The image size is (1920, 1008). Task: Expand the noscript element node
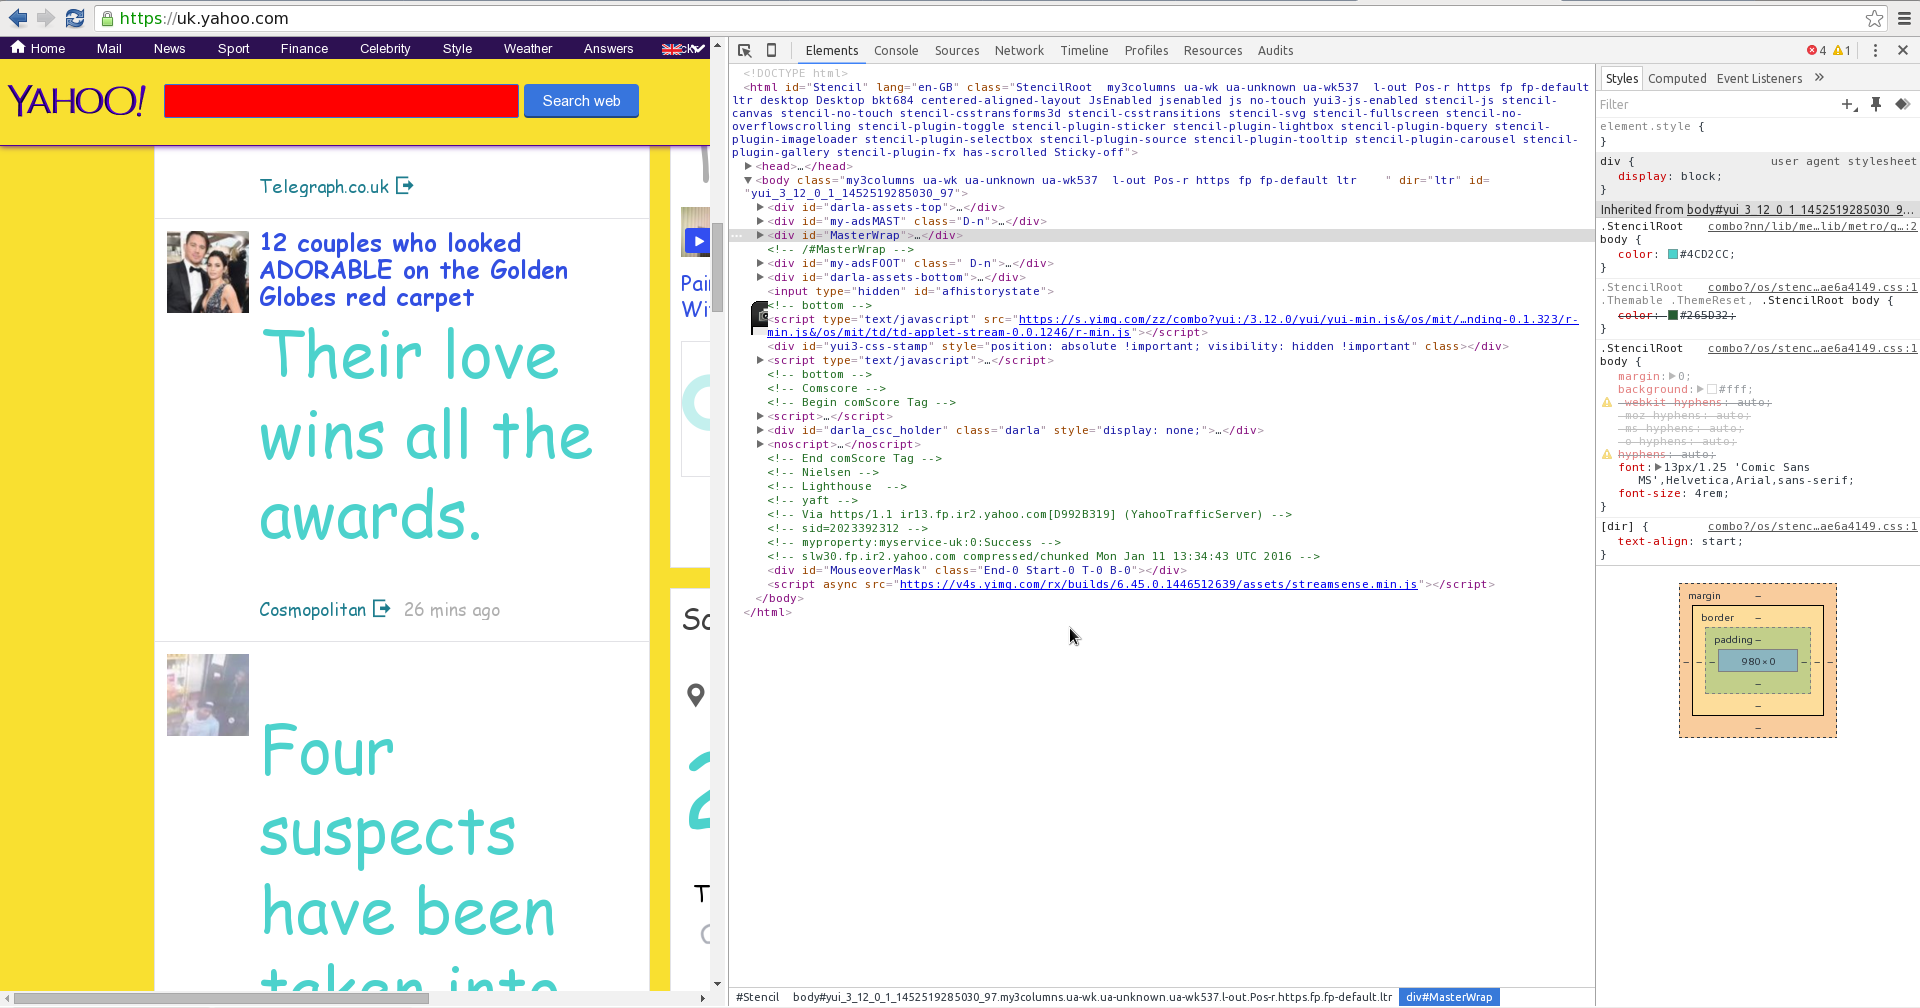760,444
